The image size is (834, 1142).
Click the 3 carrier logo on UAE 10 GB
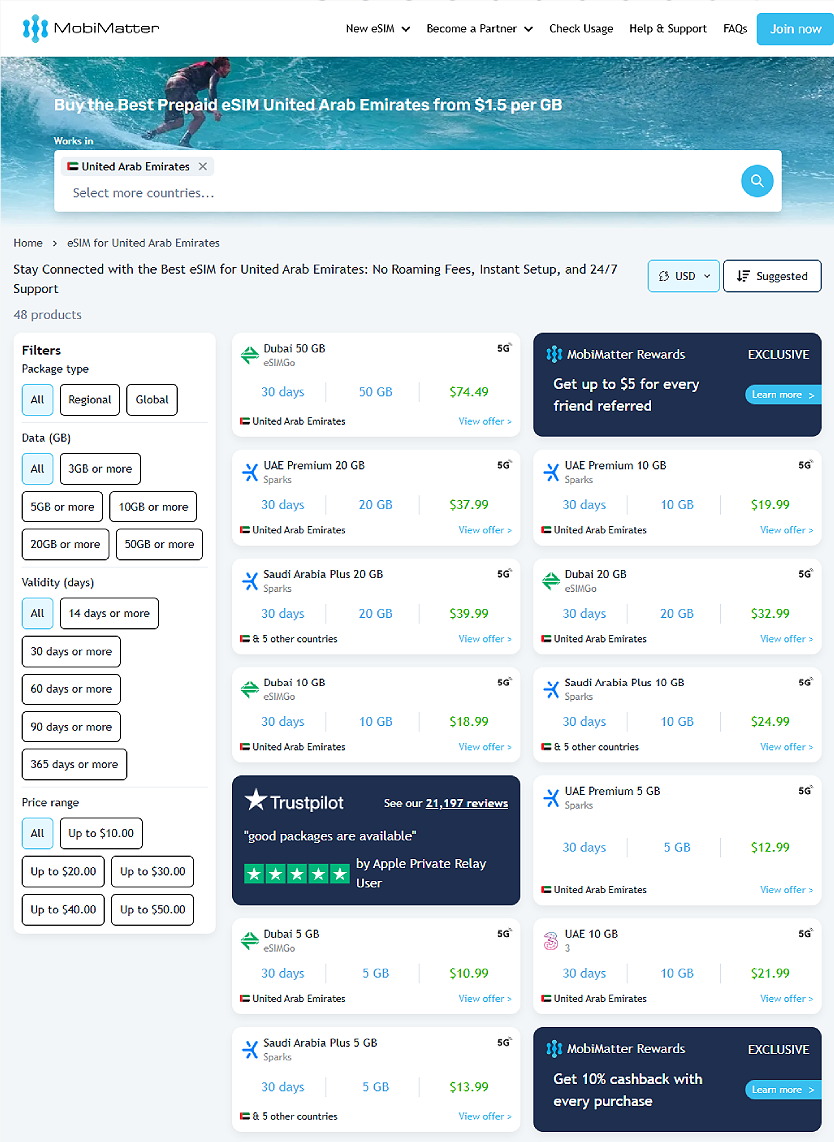click(550, 940)
